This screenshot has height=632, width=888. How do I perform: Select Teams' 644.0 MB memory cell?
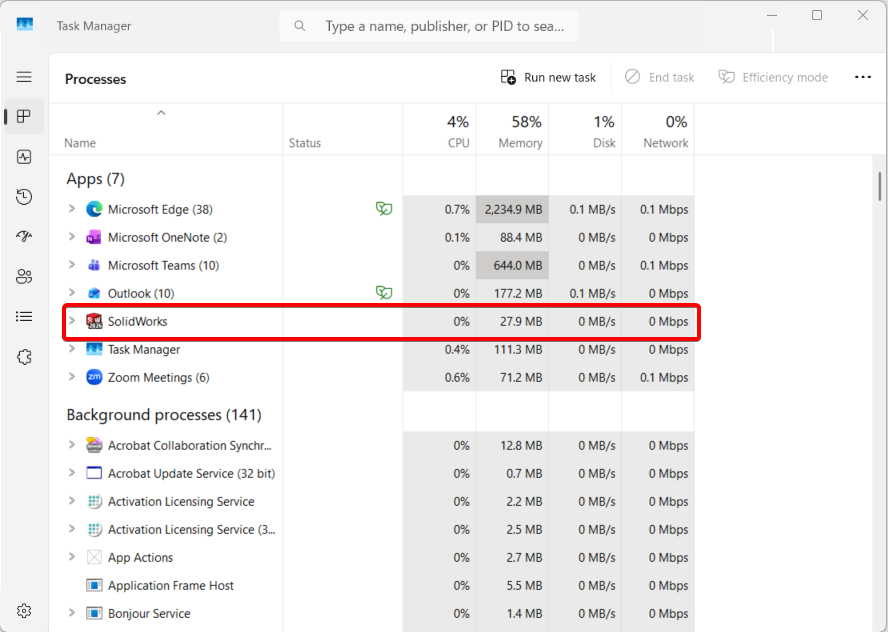click(x=512, y=265)
